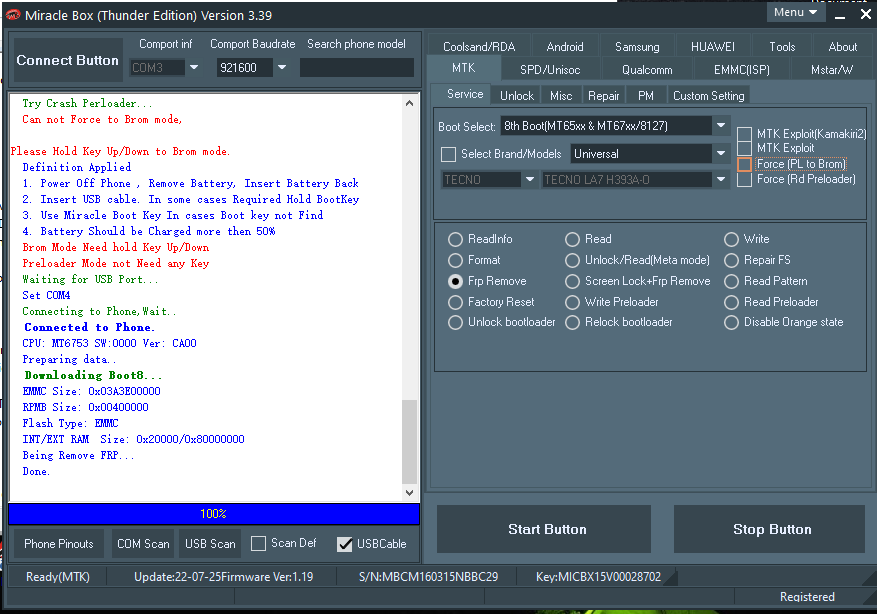Switch to the Qualcomm tab
Viewport: 877px width, 614px height.
click(647, 70)
